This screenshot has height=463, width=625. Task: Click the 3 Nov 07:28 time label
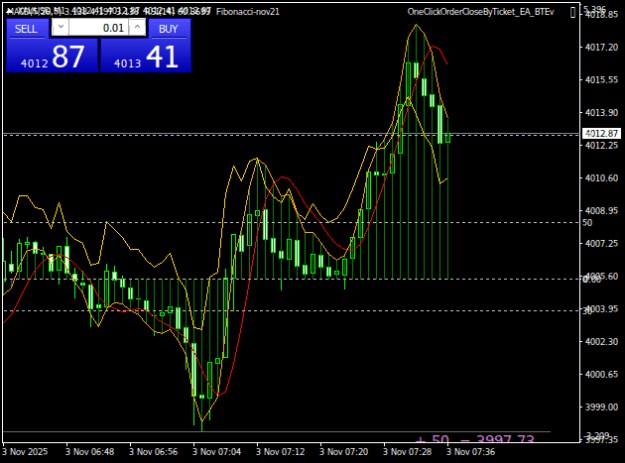407,452
